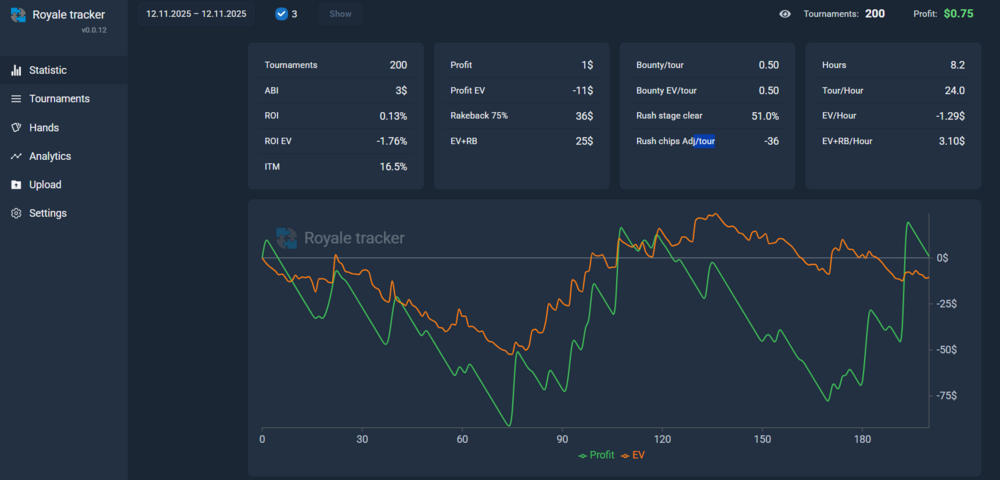Screen dimensions: 1000x480
Task: Go to the Hands section label
Action: (44, 128)
